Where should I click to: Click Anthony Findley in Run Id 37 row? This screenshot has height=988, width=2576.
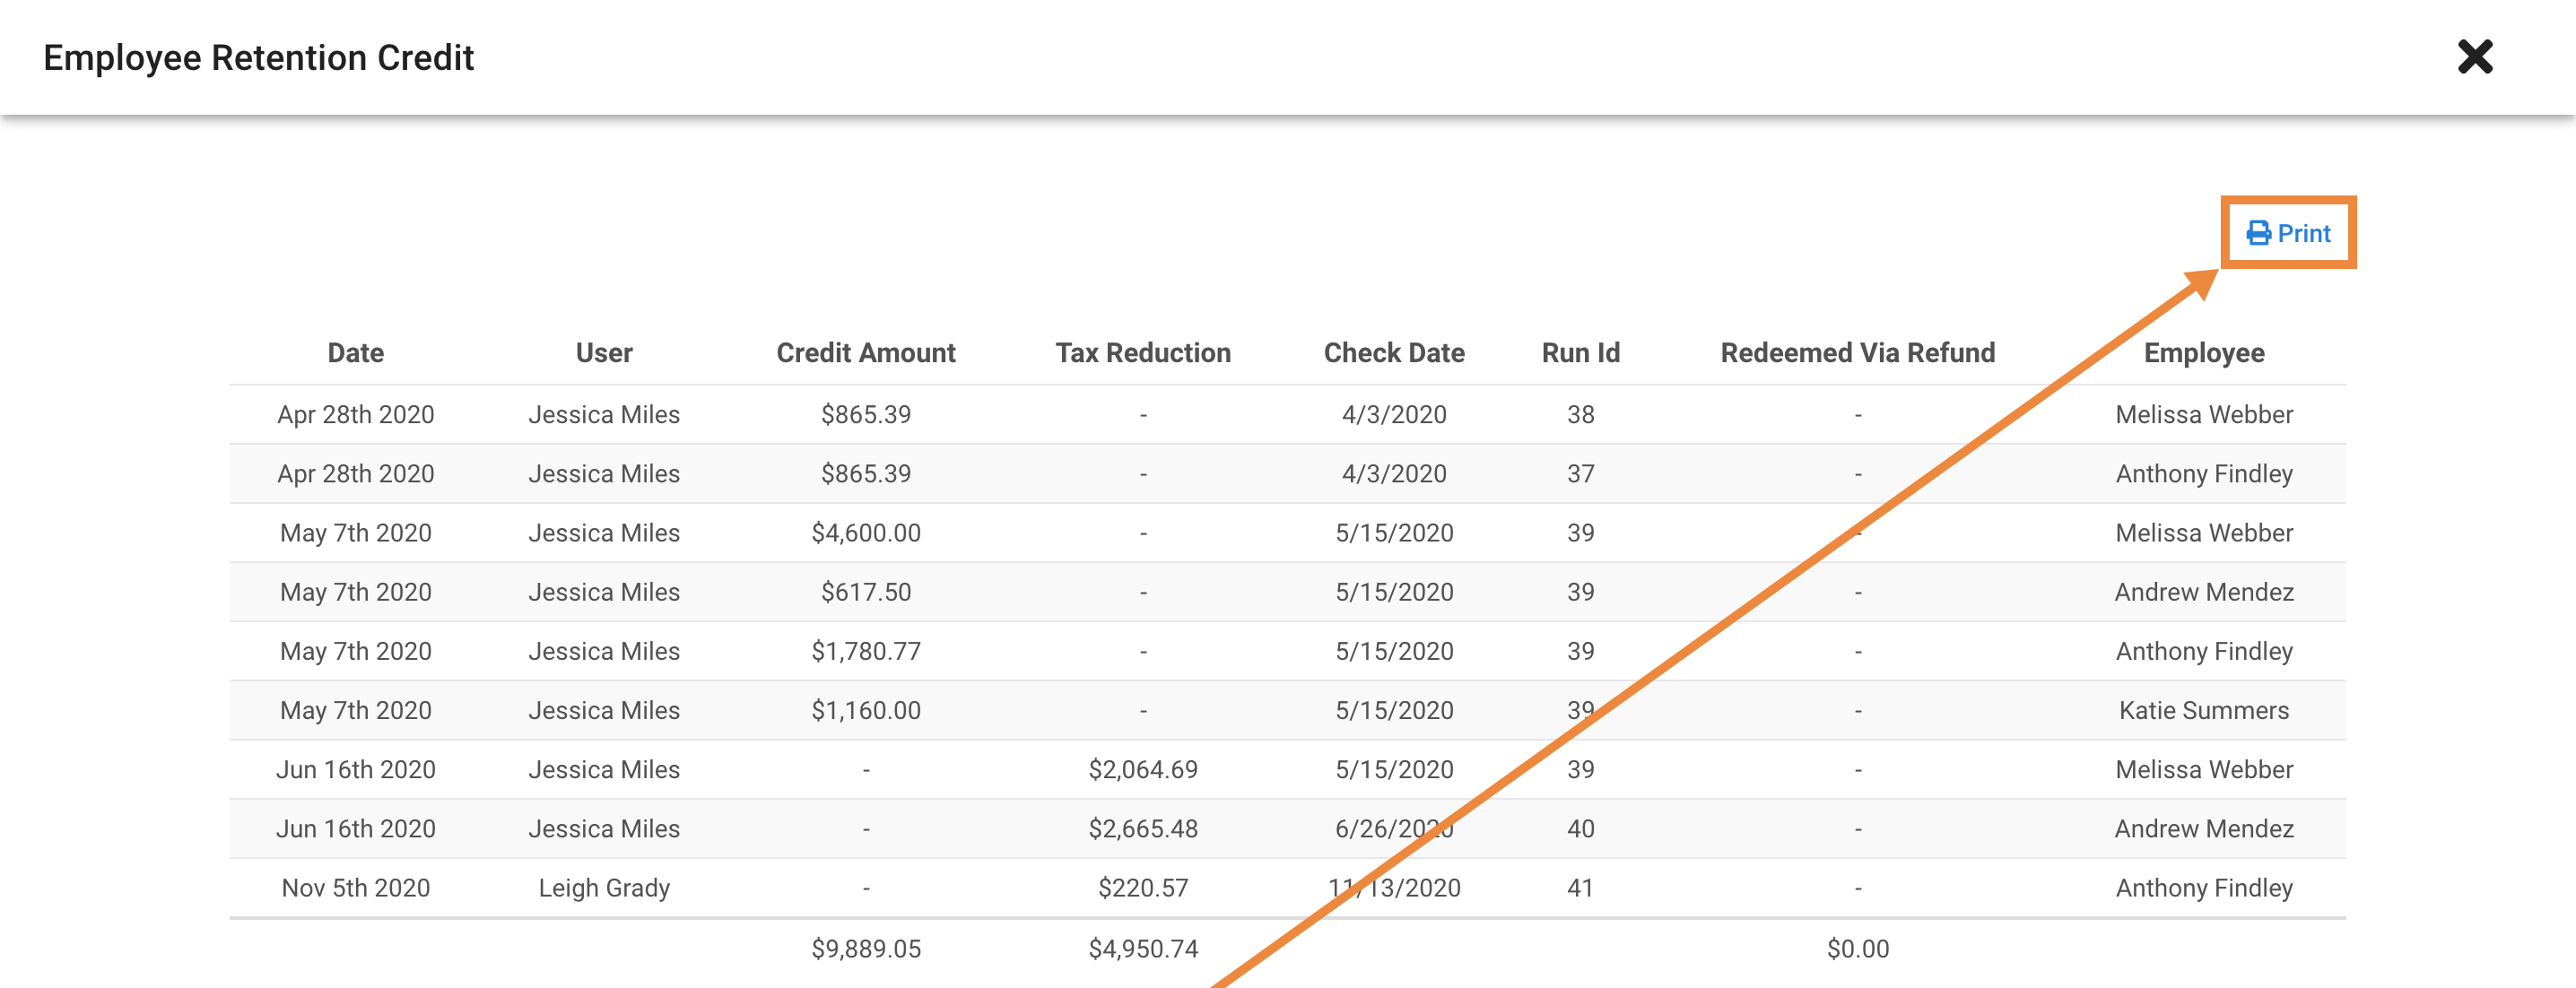tap(2204, 474)
